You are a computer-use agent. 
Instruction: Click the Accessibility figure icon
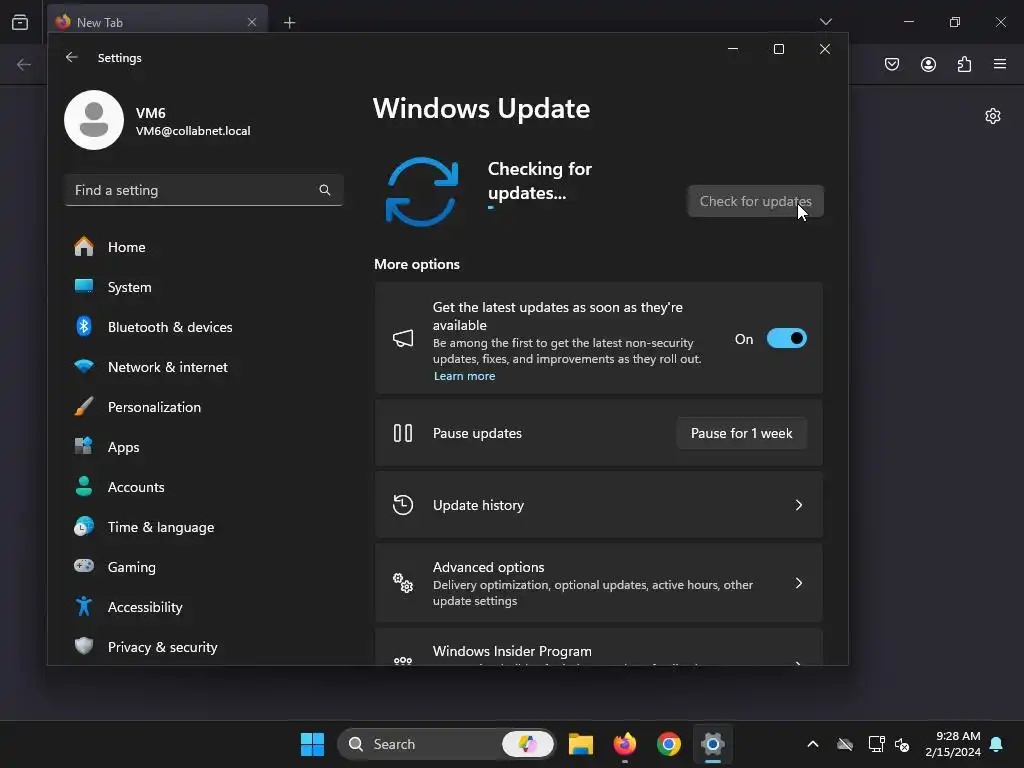tap(84, 606)
